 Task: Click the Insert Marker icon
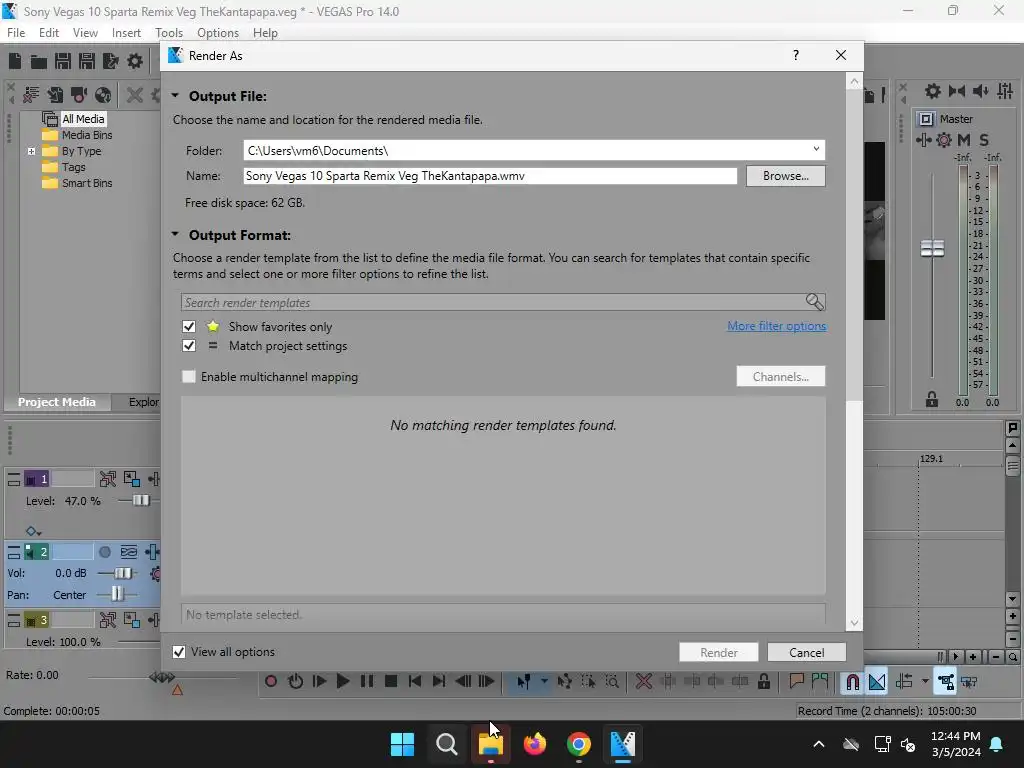(x=796, y=681)
